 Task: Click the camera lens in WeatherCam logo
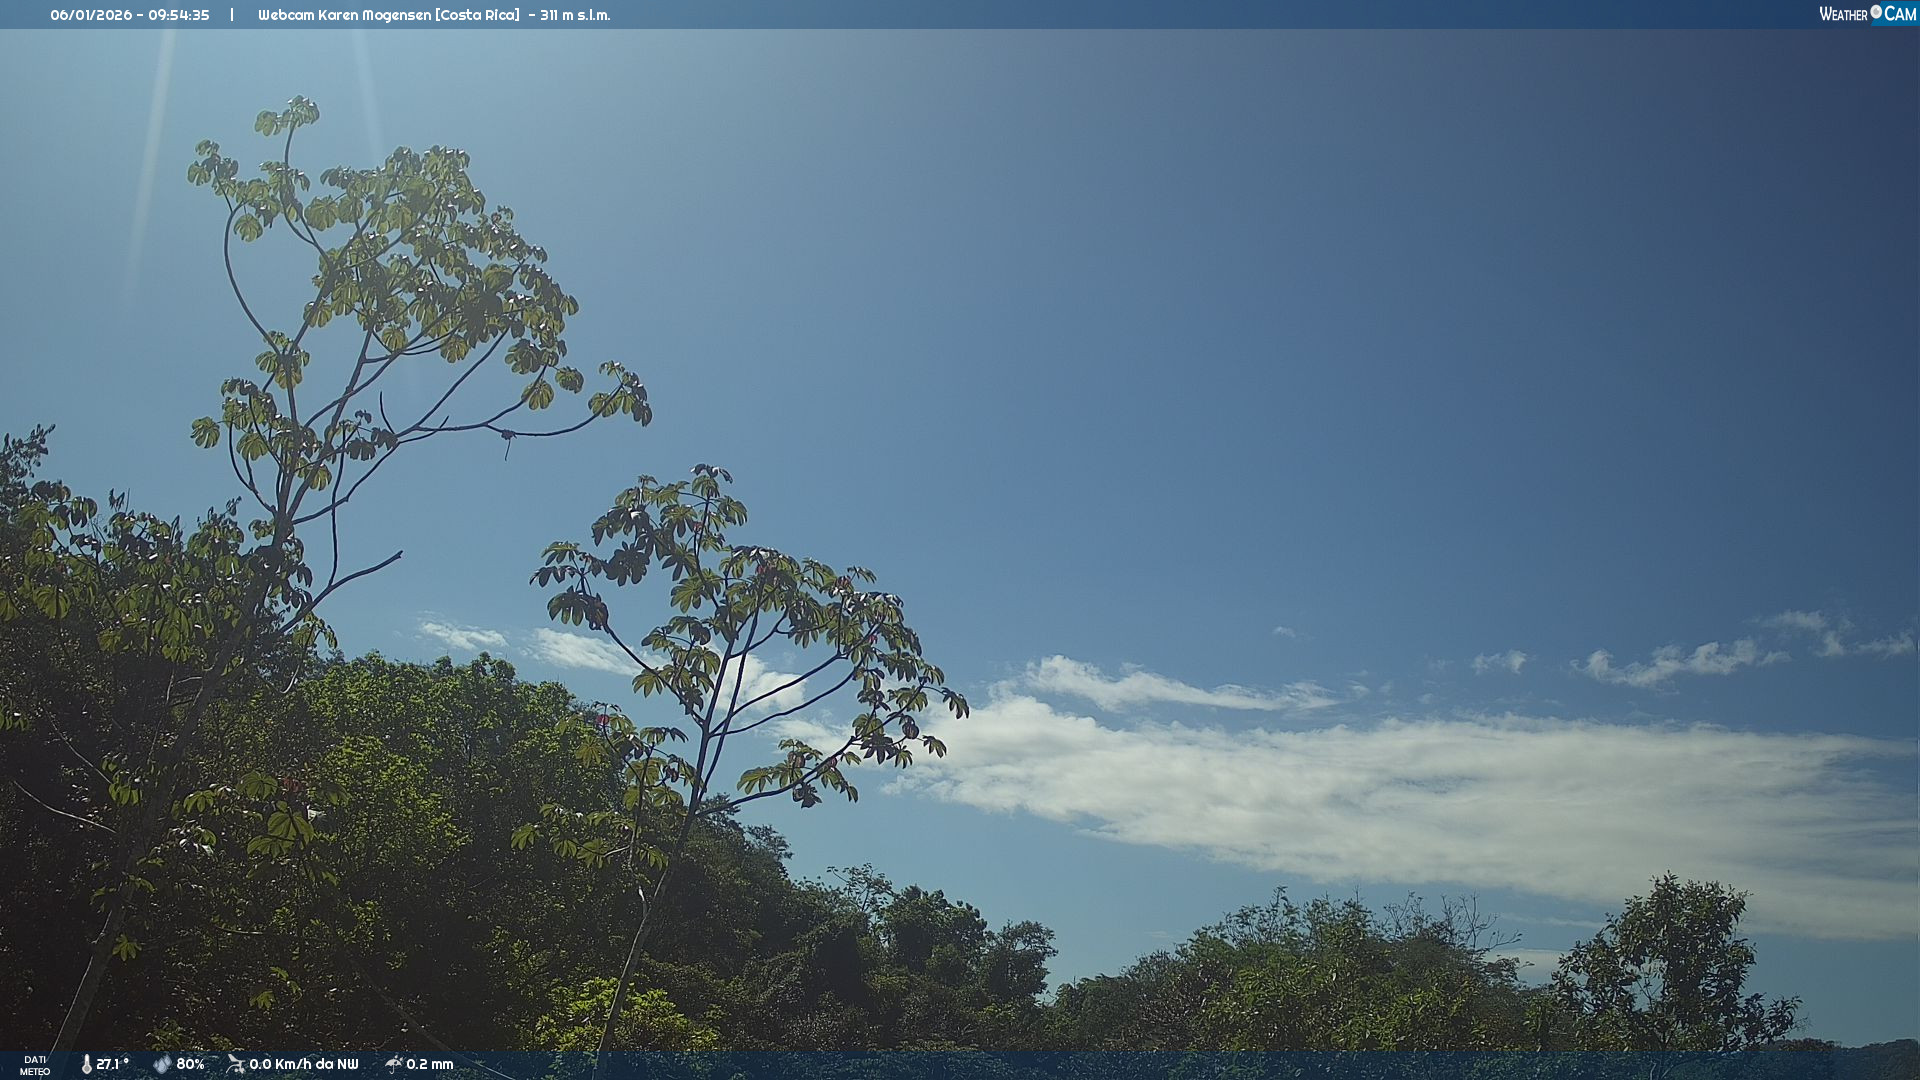click(1876, 12)
